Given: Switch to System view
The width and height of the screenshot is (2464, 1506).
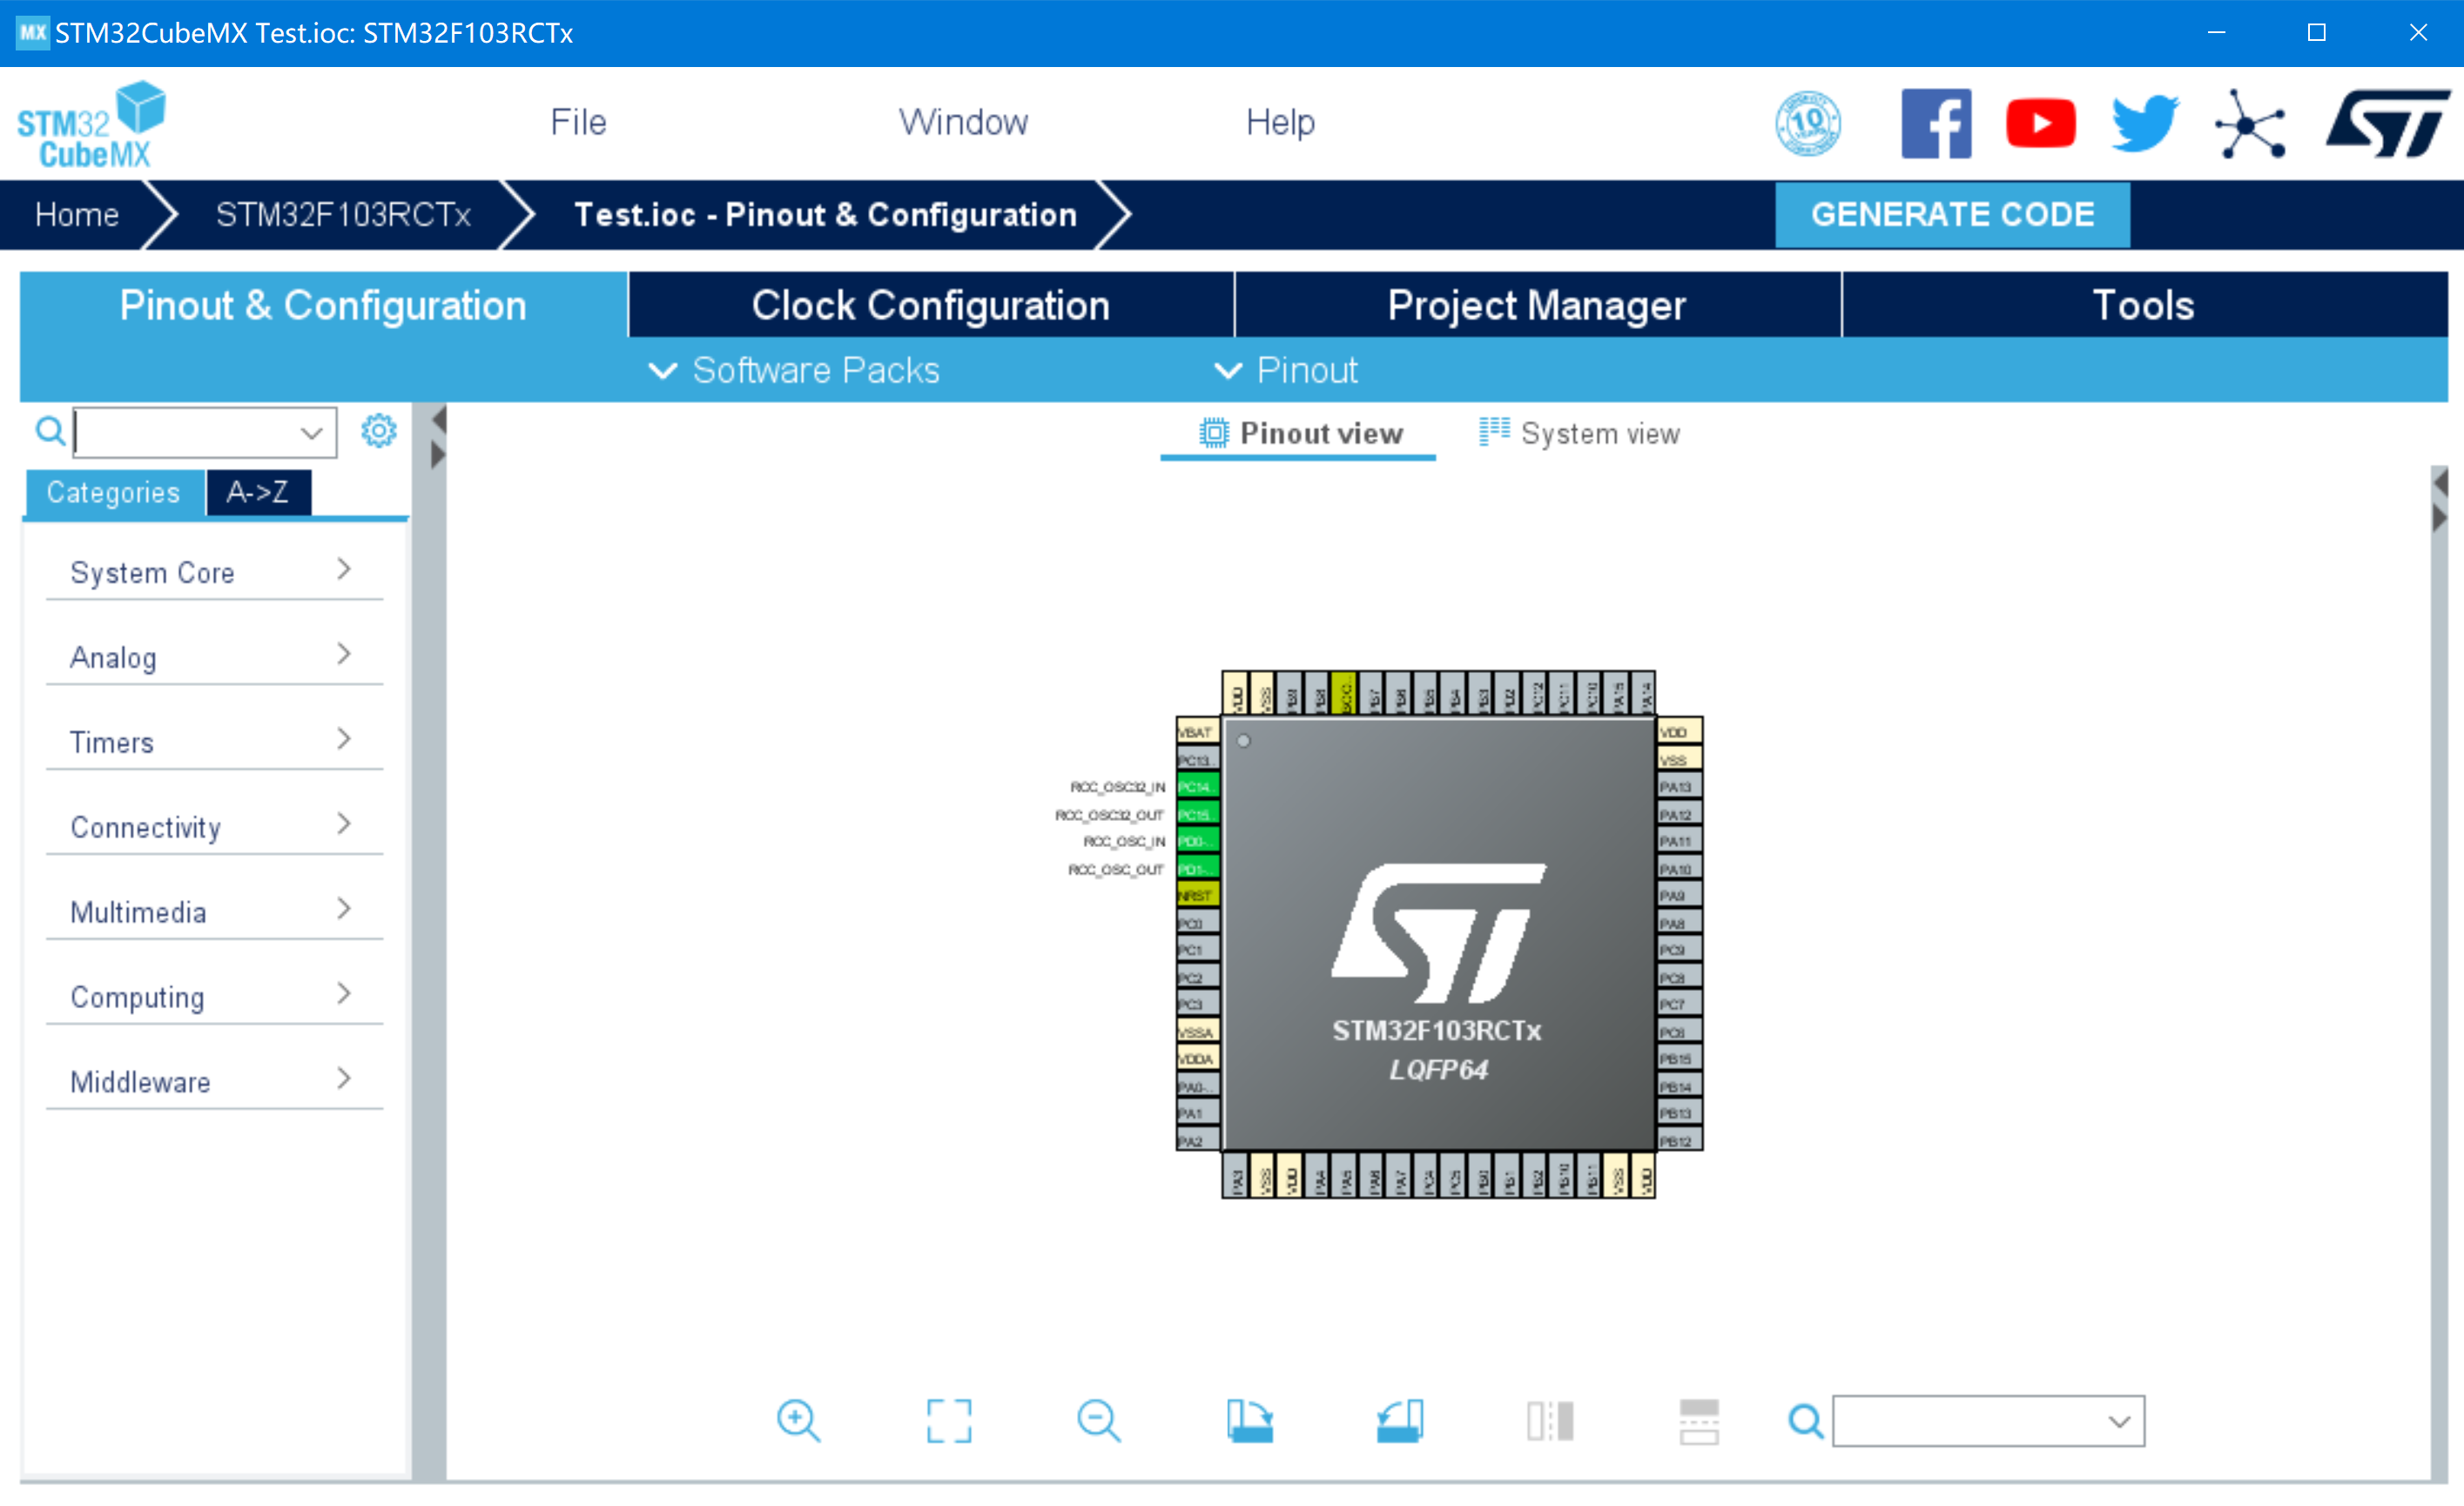Looking at the screenshot, I should (x=1578, y=433).
